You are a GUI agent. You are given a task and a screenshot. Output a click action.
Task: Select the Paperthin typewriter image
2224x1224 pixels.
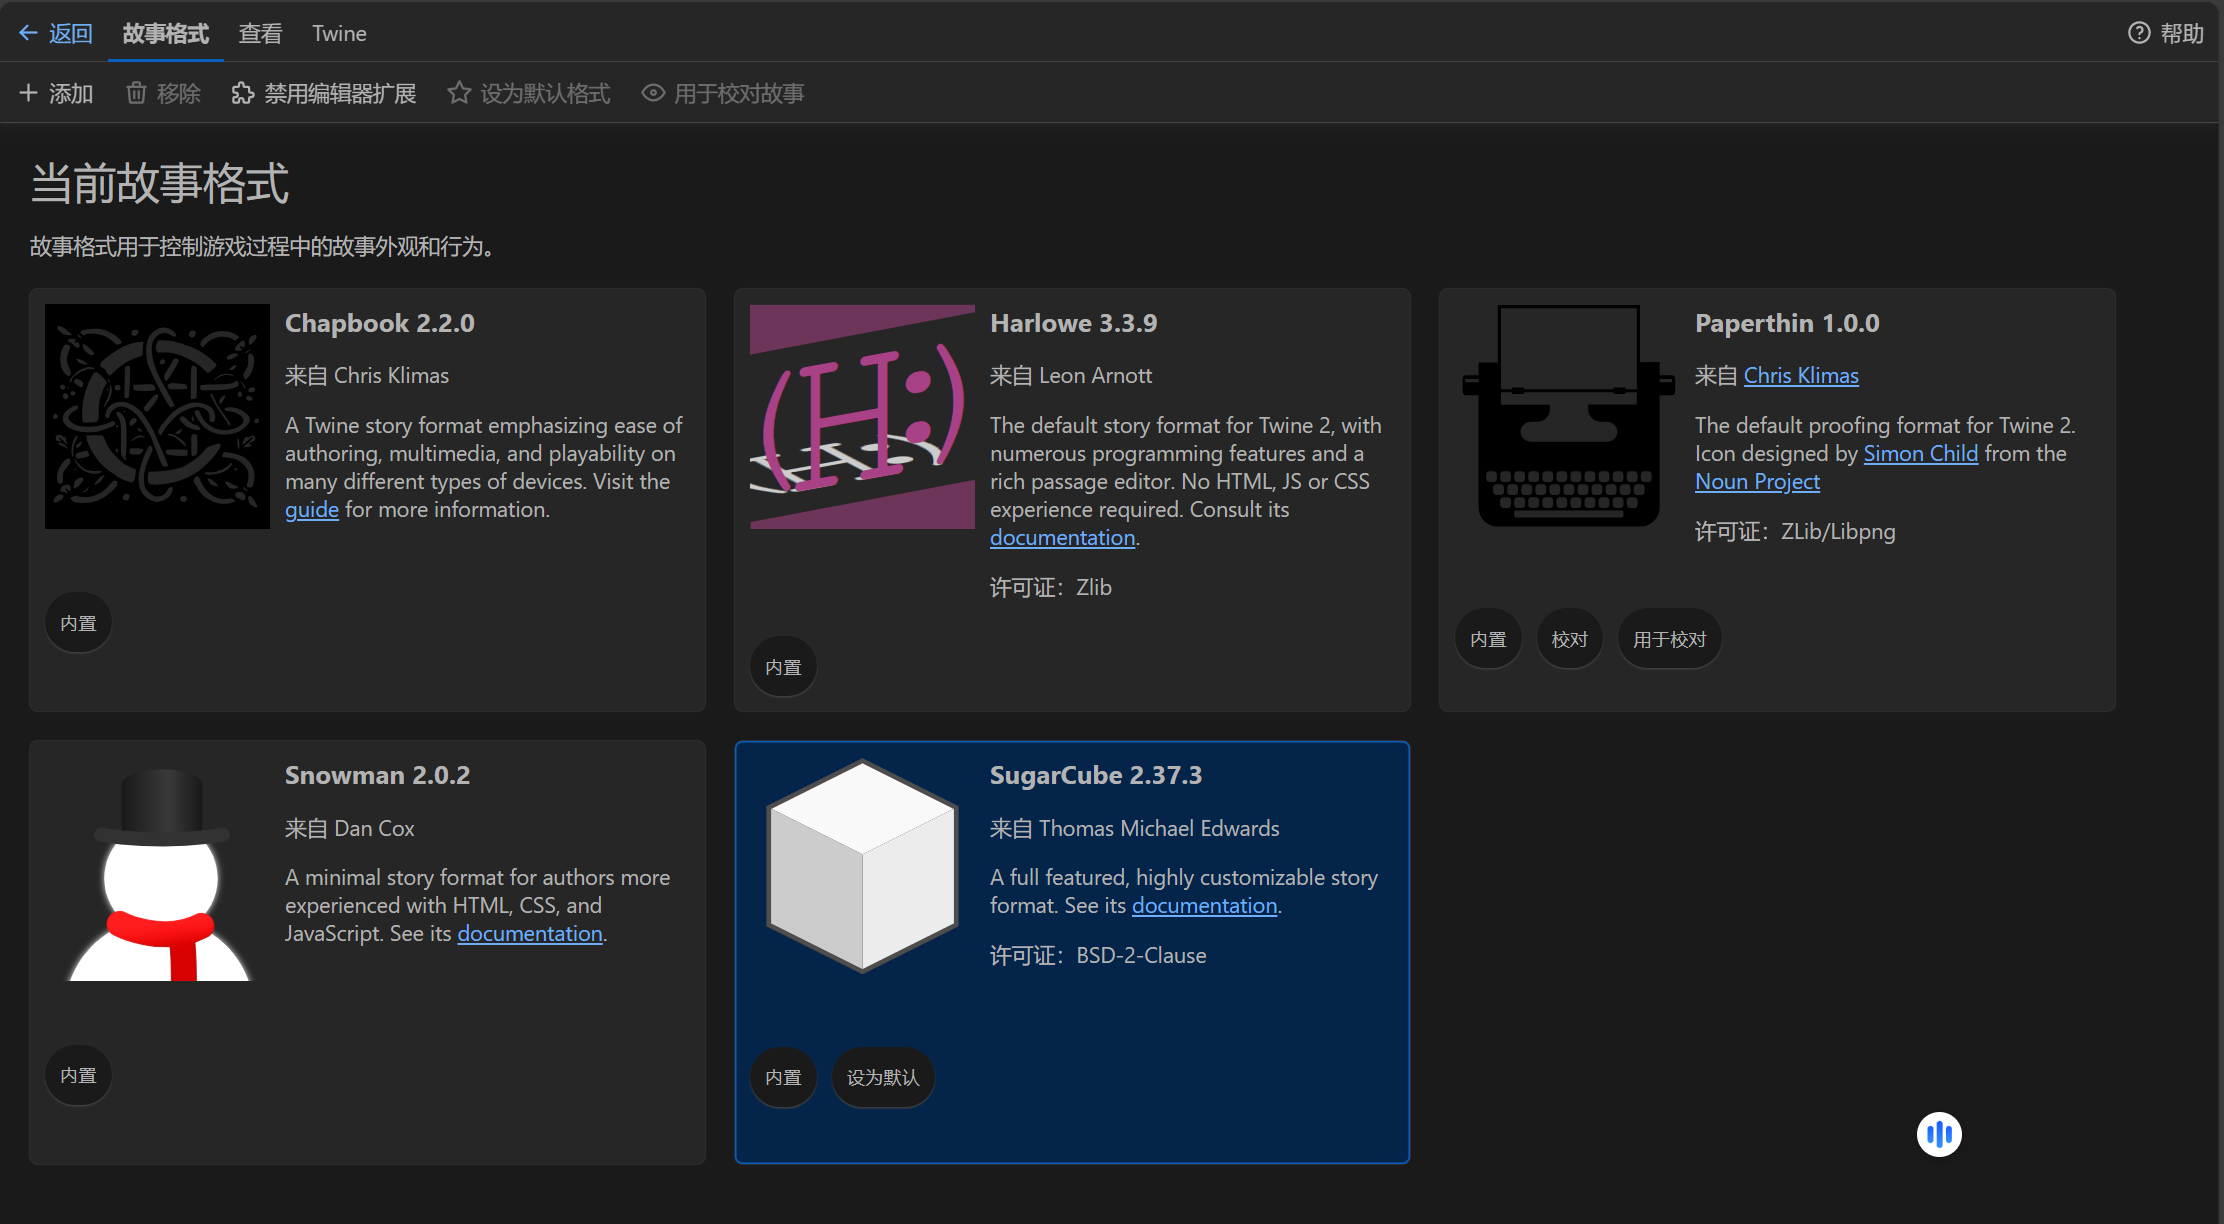1567,416
